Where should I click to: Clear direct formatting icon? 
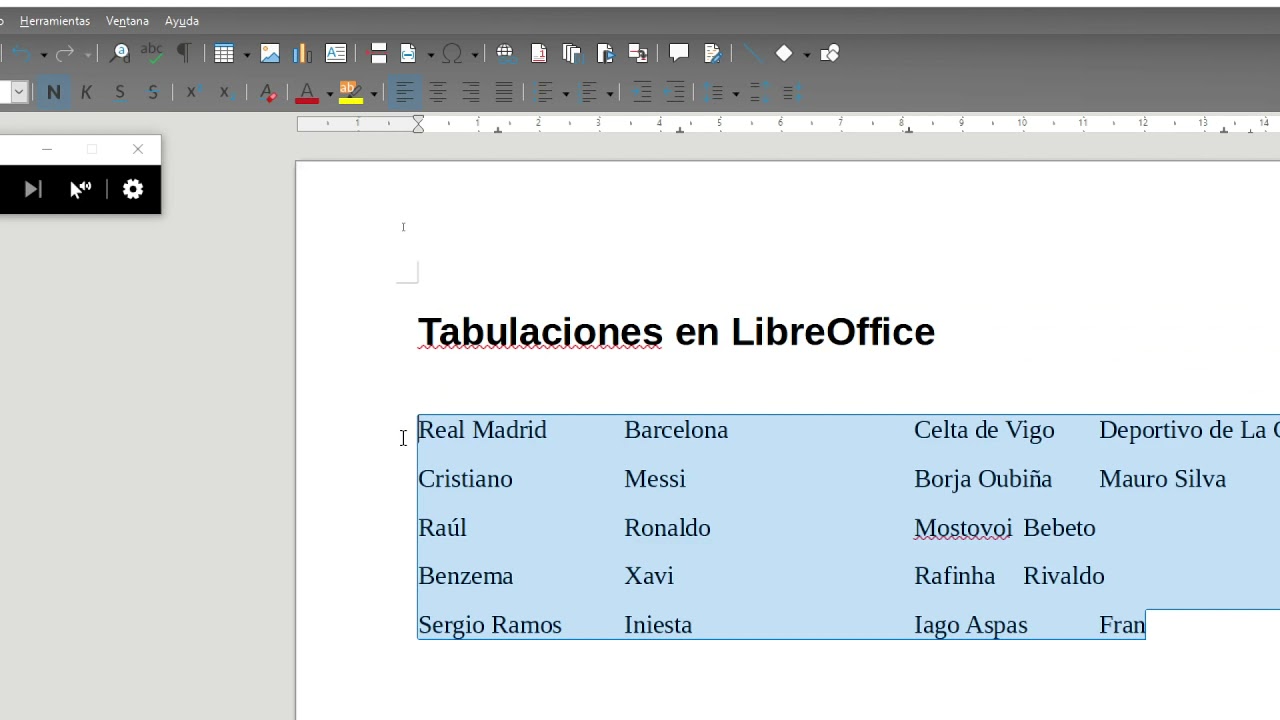(267, 92)
